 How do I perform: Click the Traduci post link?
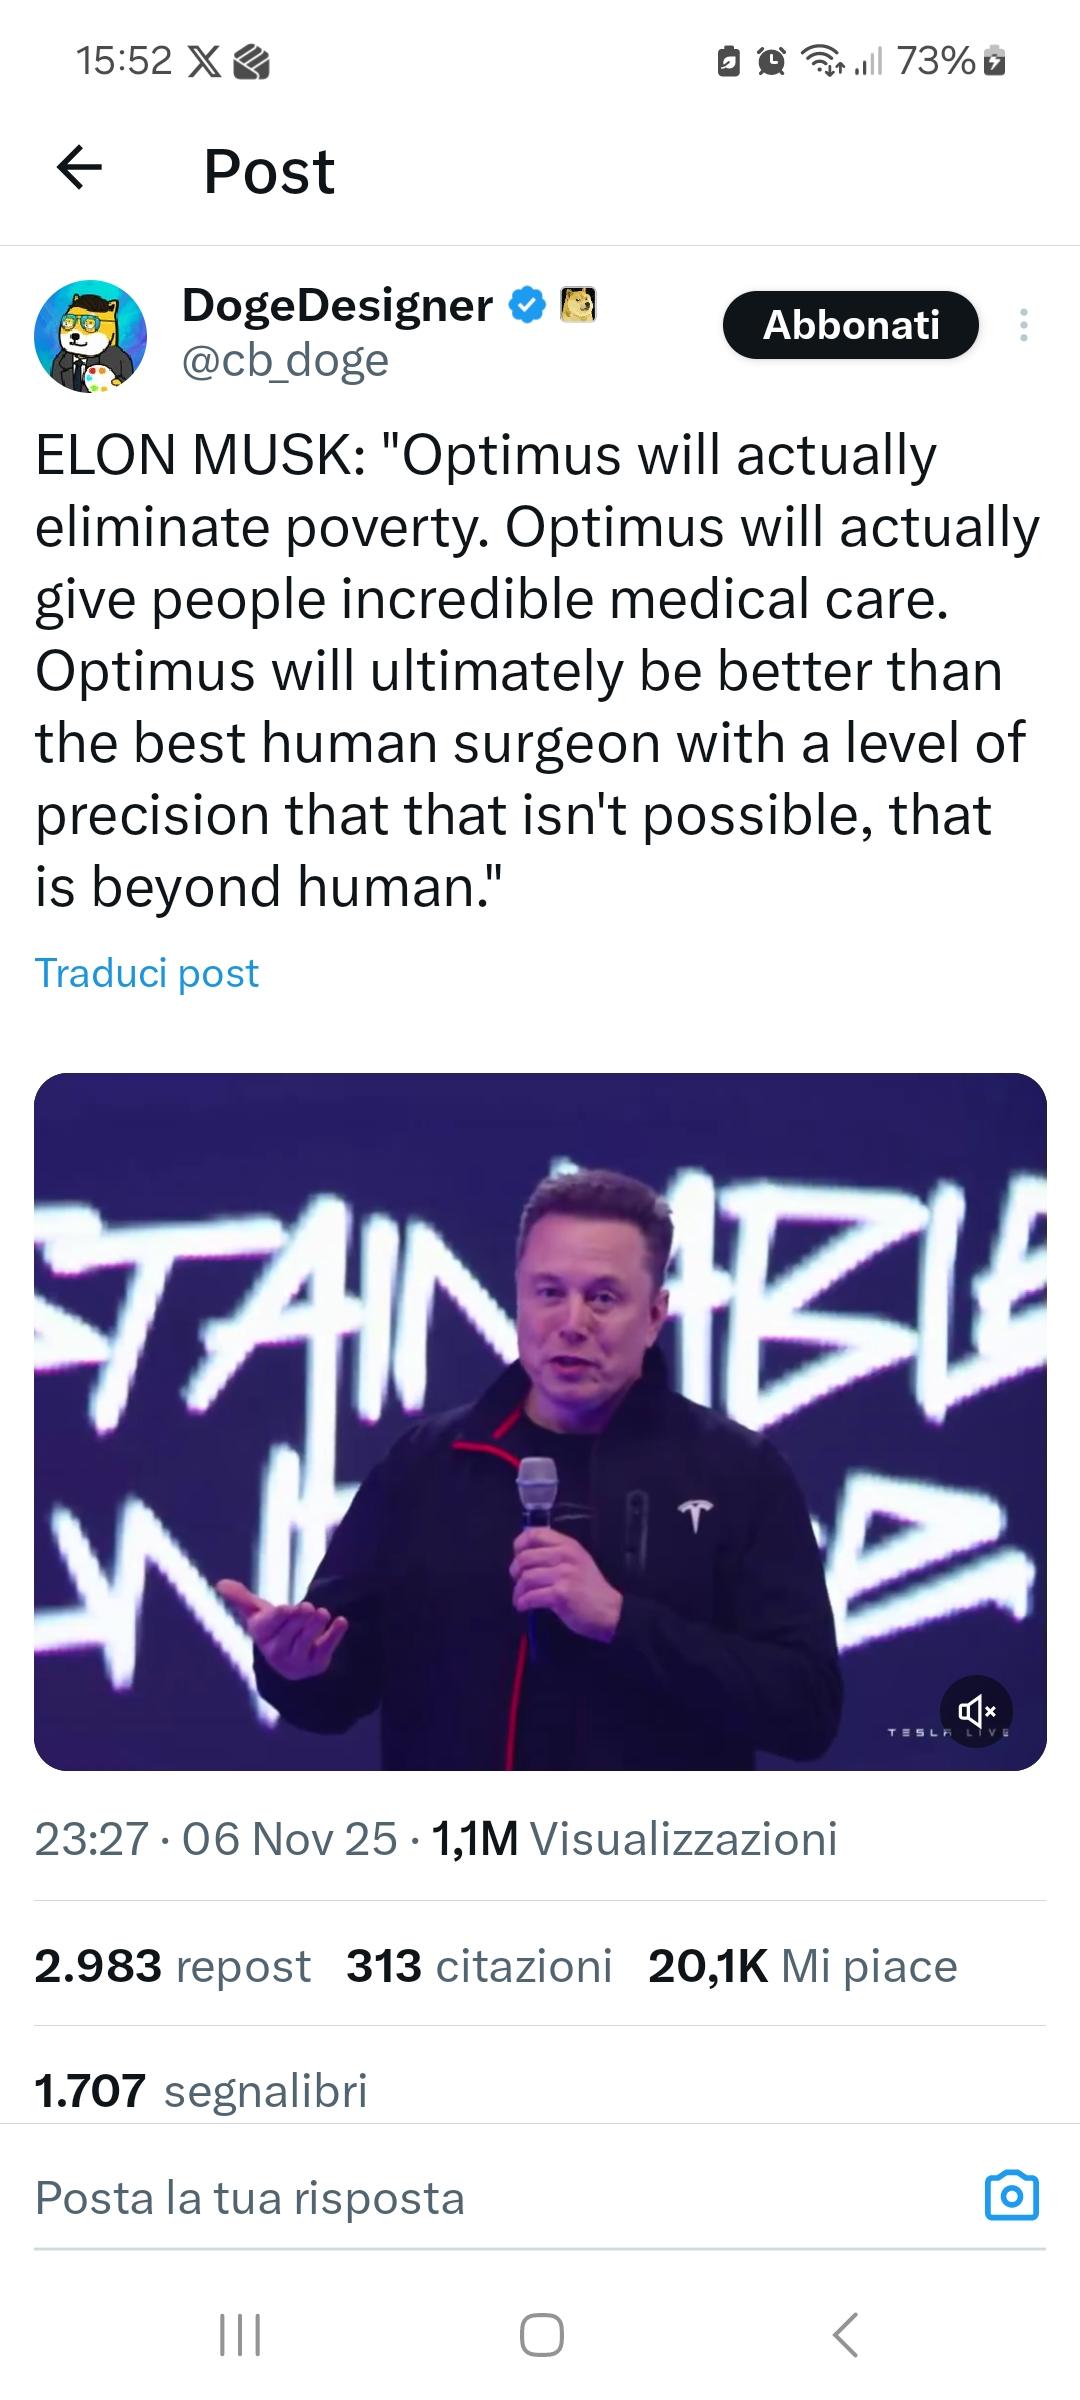click(x=147, y=973)
